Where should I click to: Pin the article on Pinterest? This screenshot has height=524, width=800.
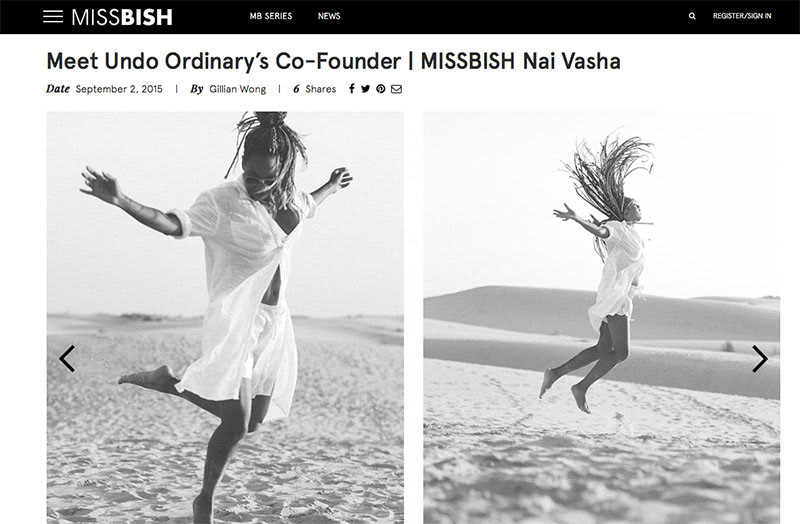[381, 89]
